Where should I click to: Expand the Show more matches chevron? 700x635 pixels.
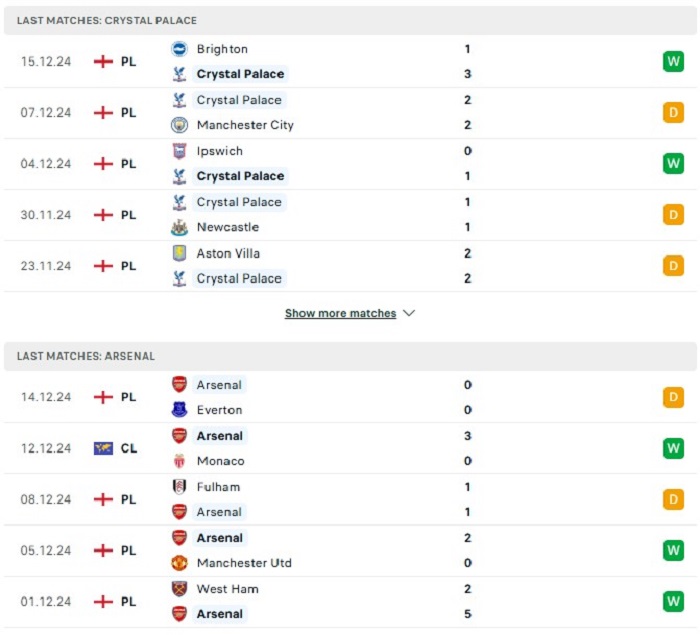[409, 313]
